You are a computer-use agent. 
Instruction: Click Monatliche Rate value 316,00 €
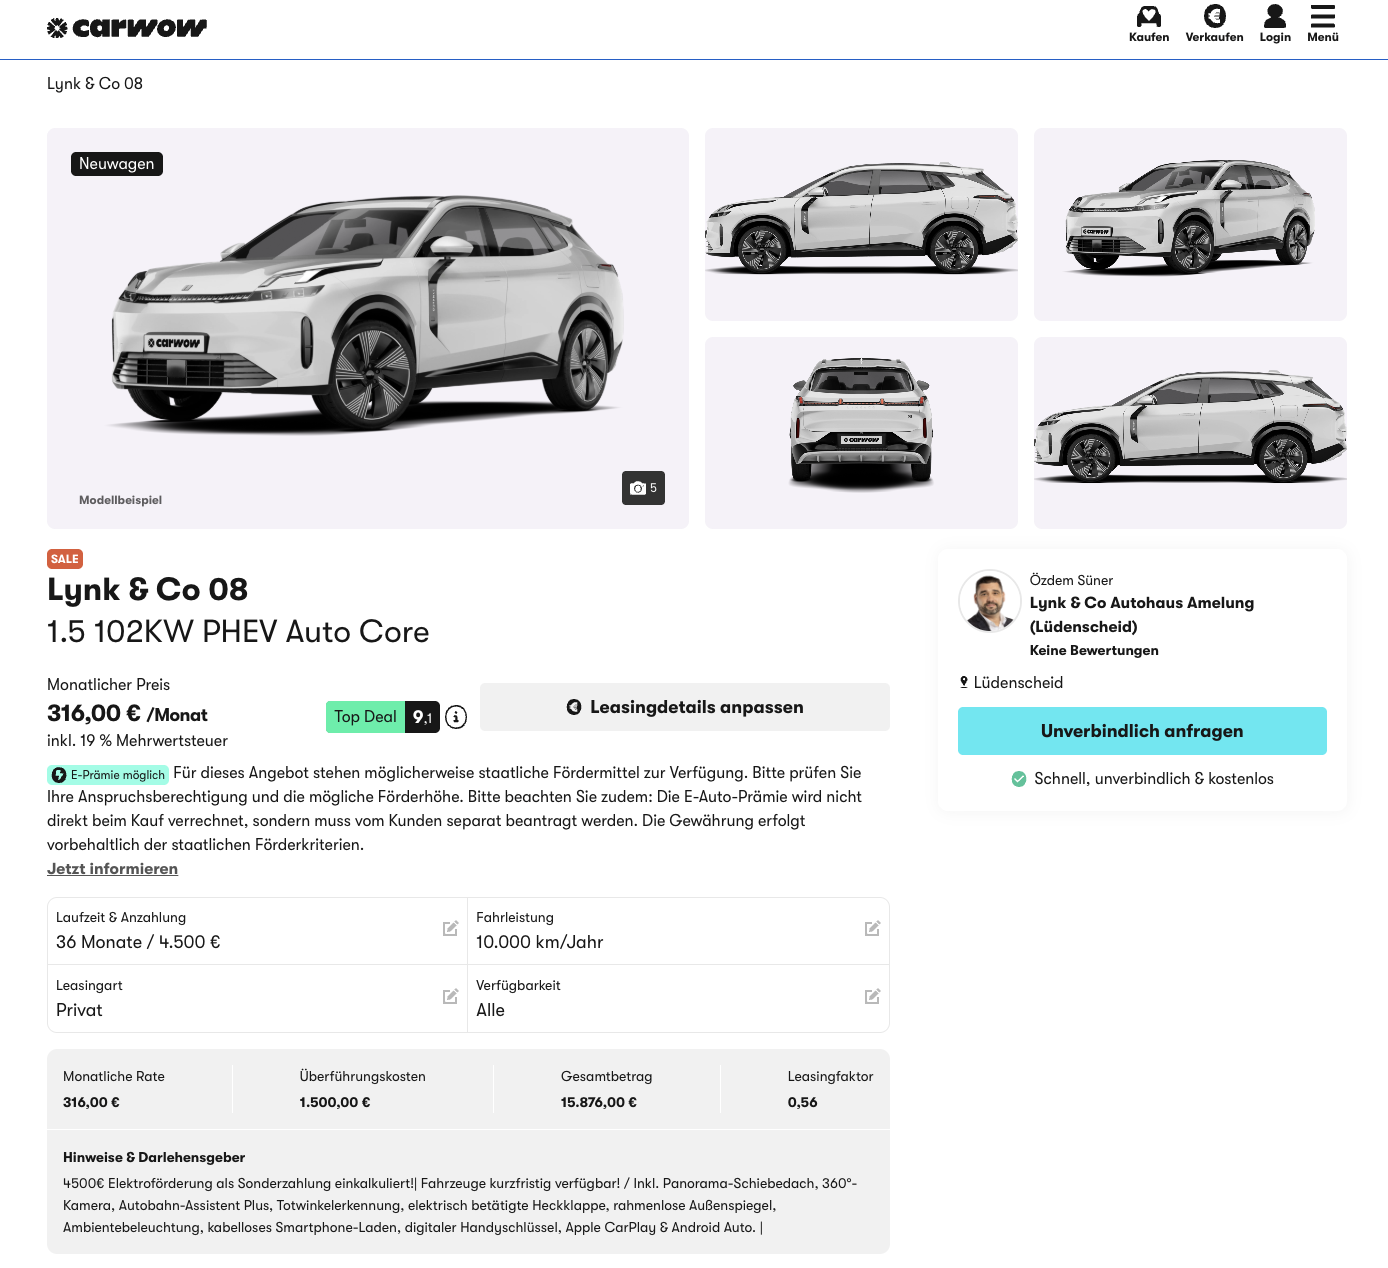(x=91, y=1102)
